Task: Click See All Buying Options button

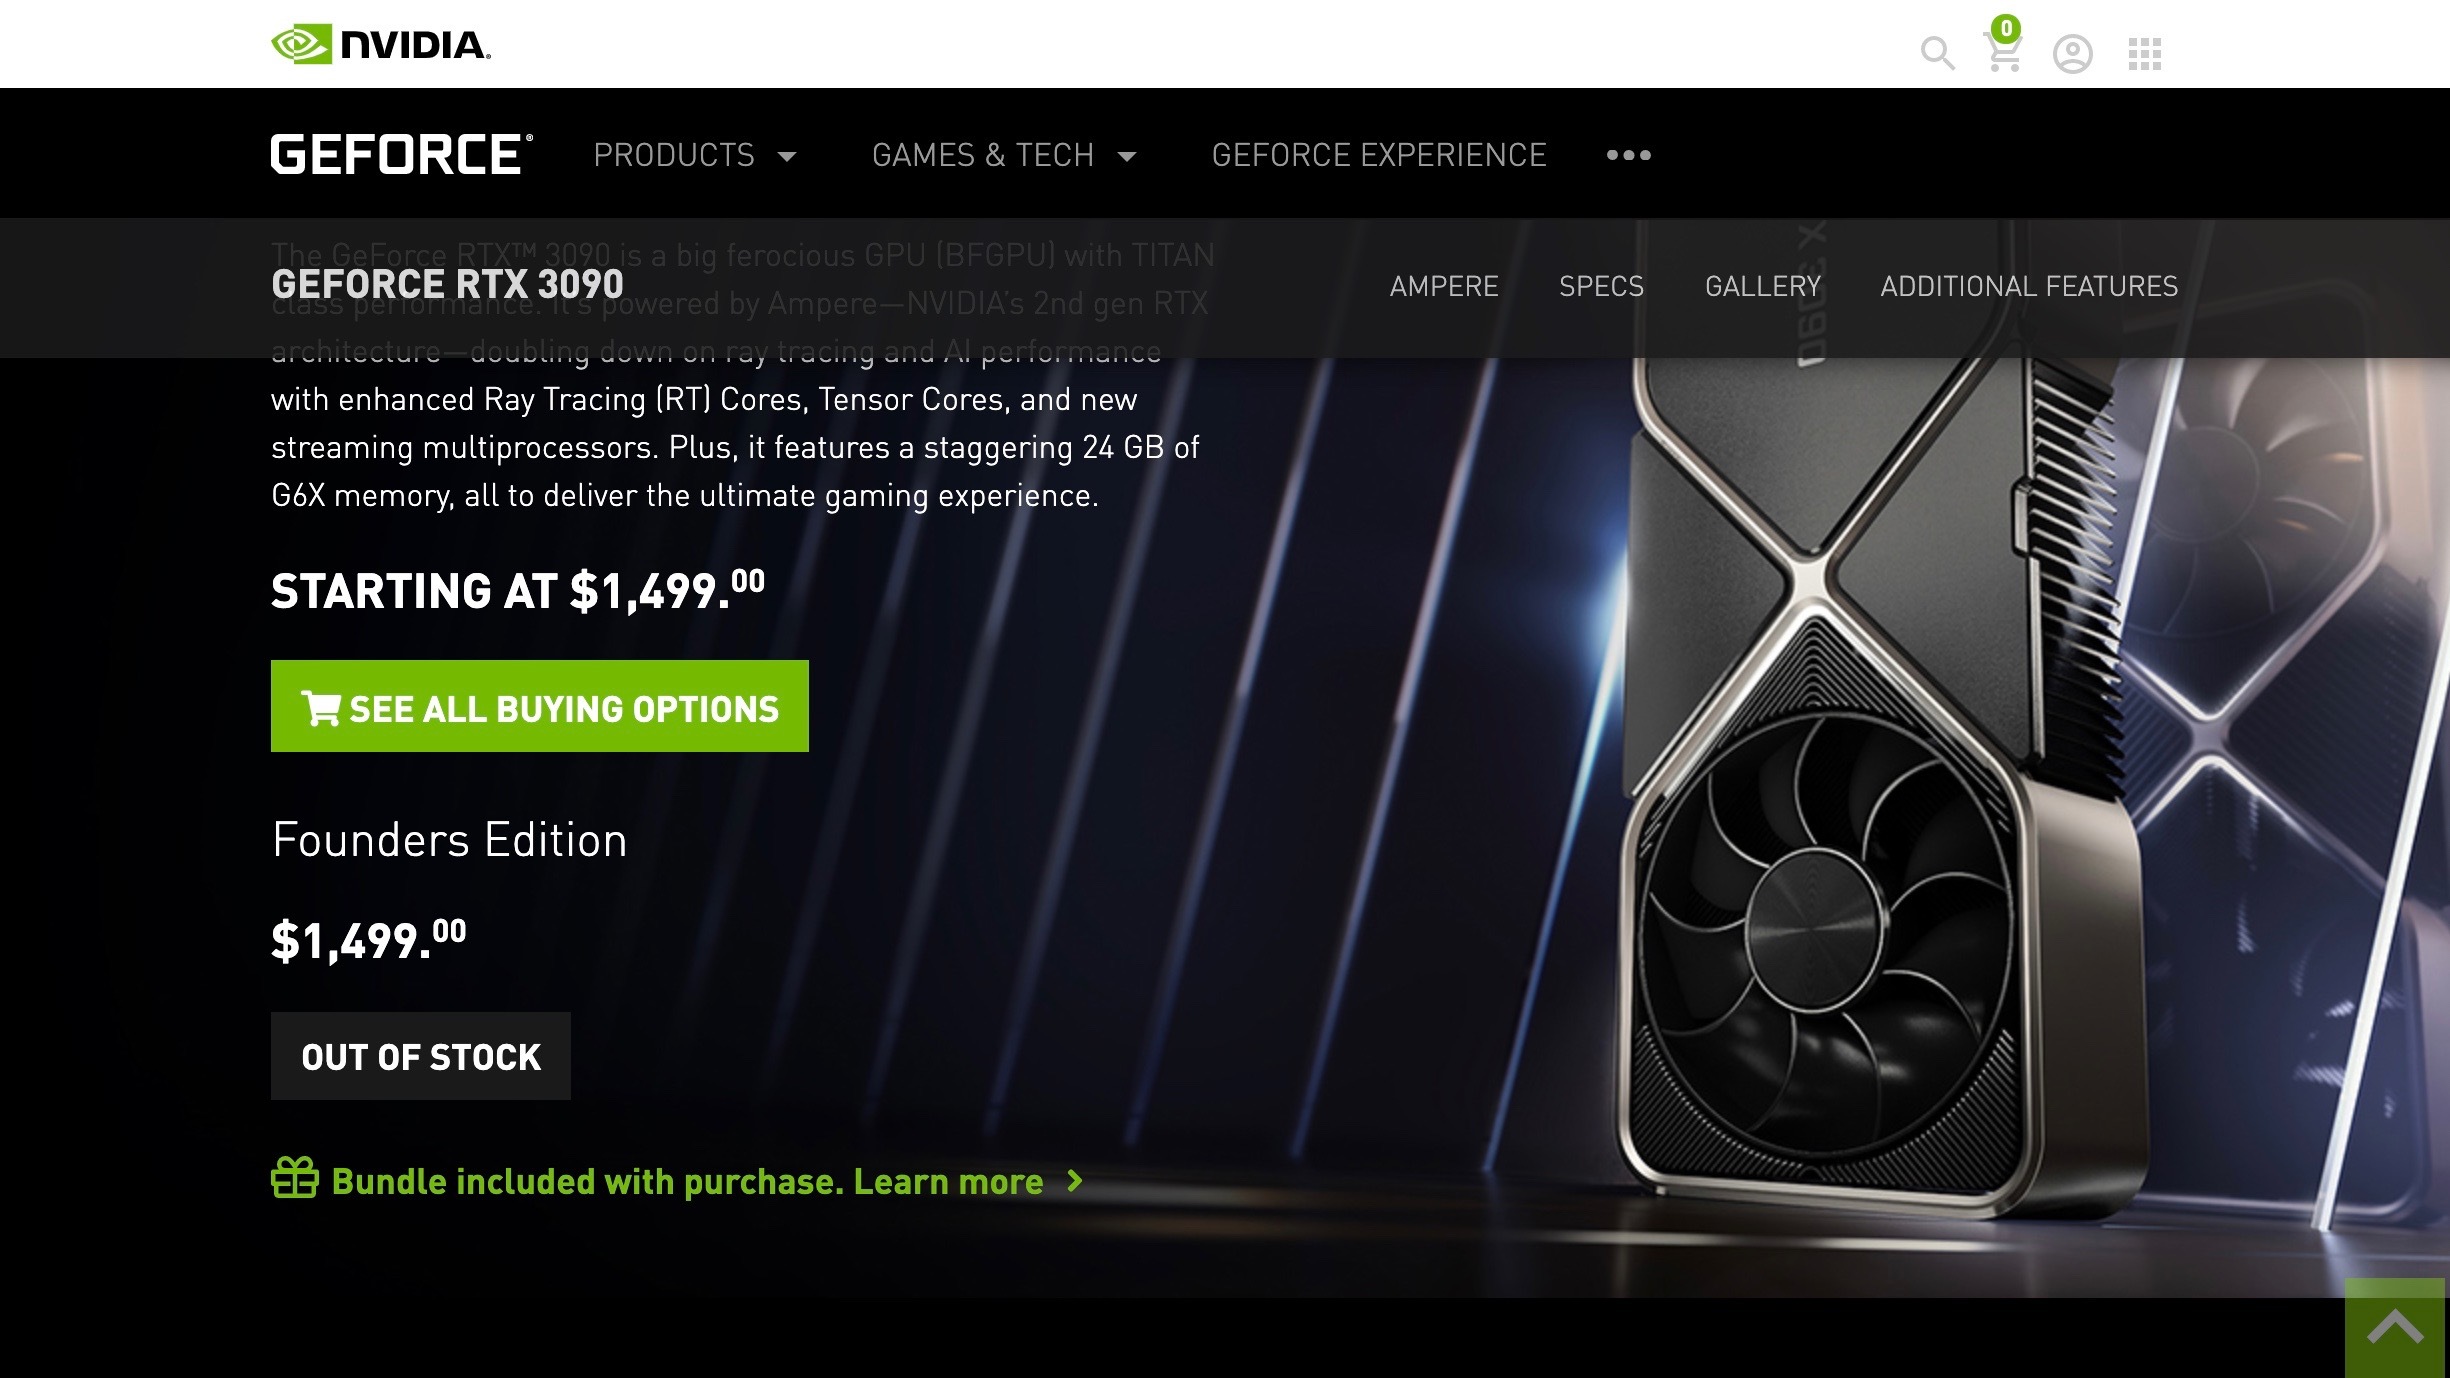Action: [x=540, y=706]
